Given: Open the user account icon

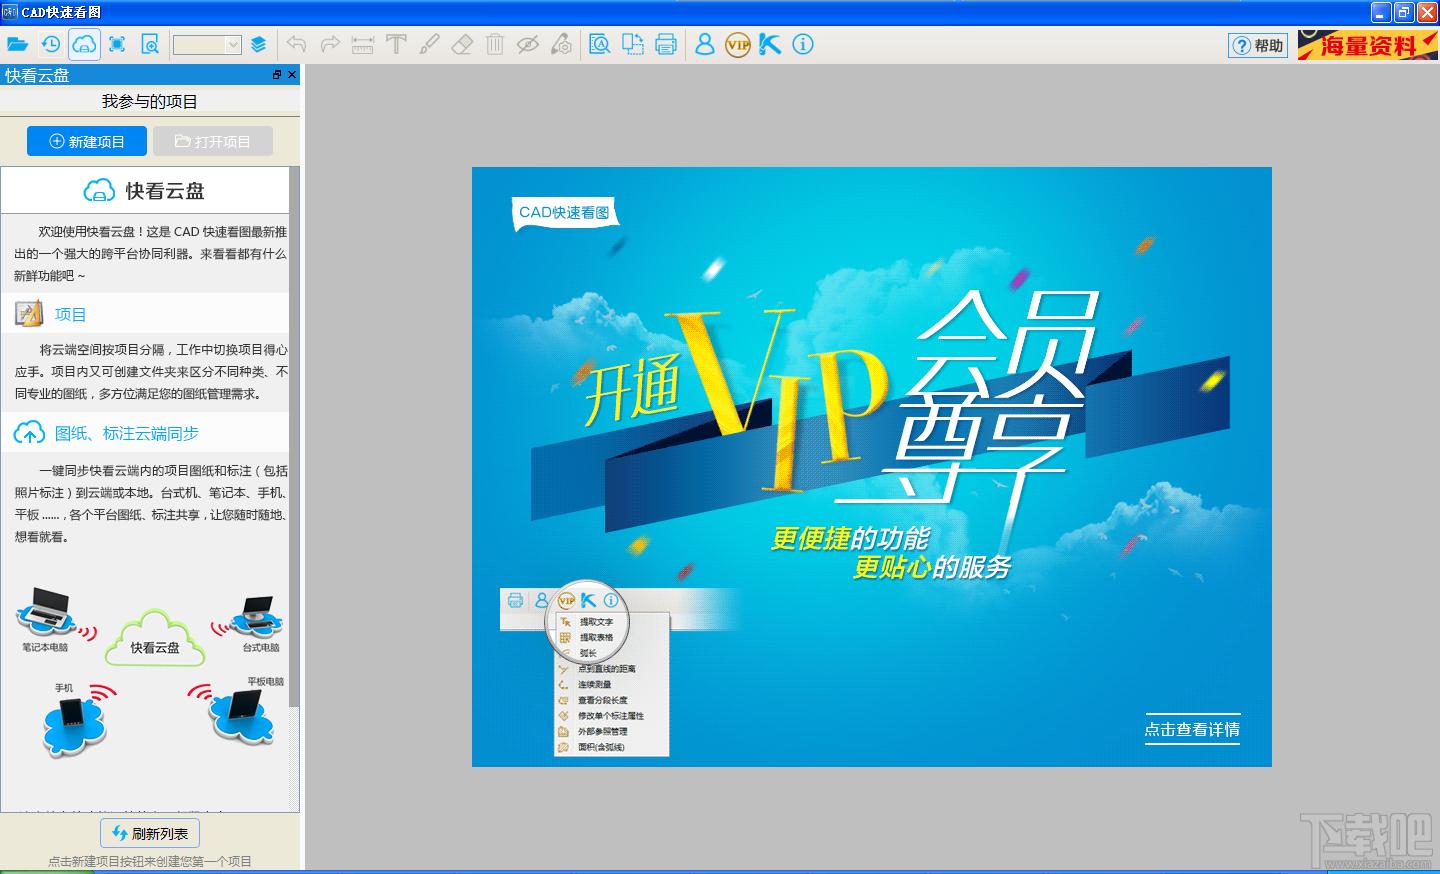Looking at the screenshot, I should coord(704,44).
